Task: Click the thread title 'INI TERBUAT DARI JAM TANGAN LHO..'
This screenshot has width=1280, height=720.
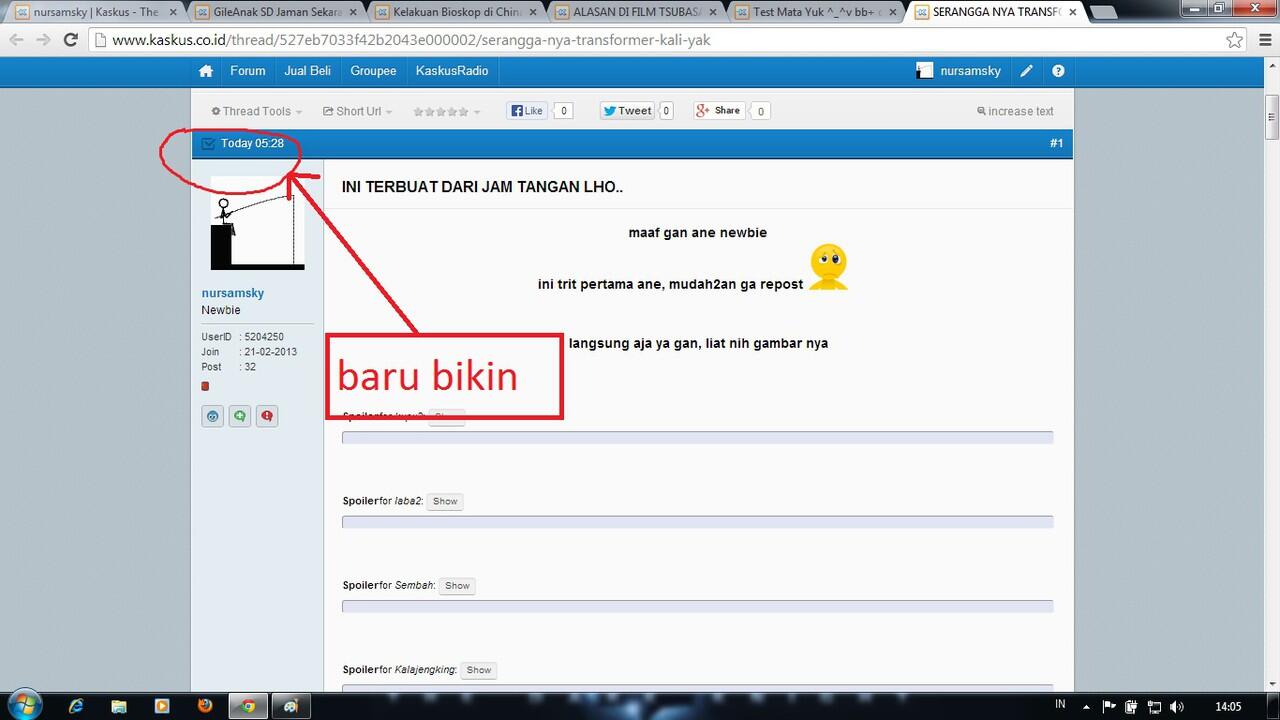Action: click(x=482, y=187)
